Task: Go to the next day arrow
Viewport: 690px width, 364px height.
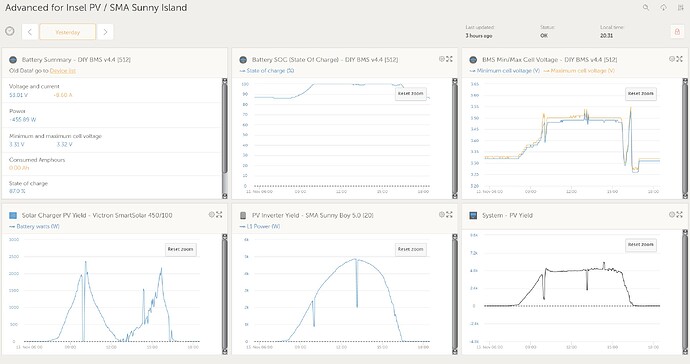Action: (x=105, y=32)
